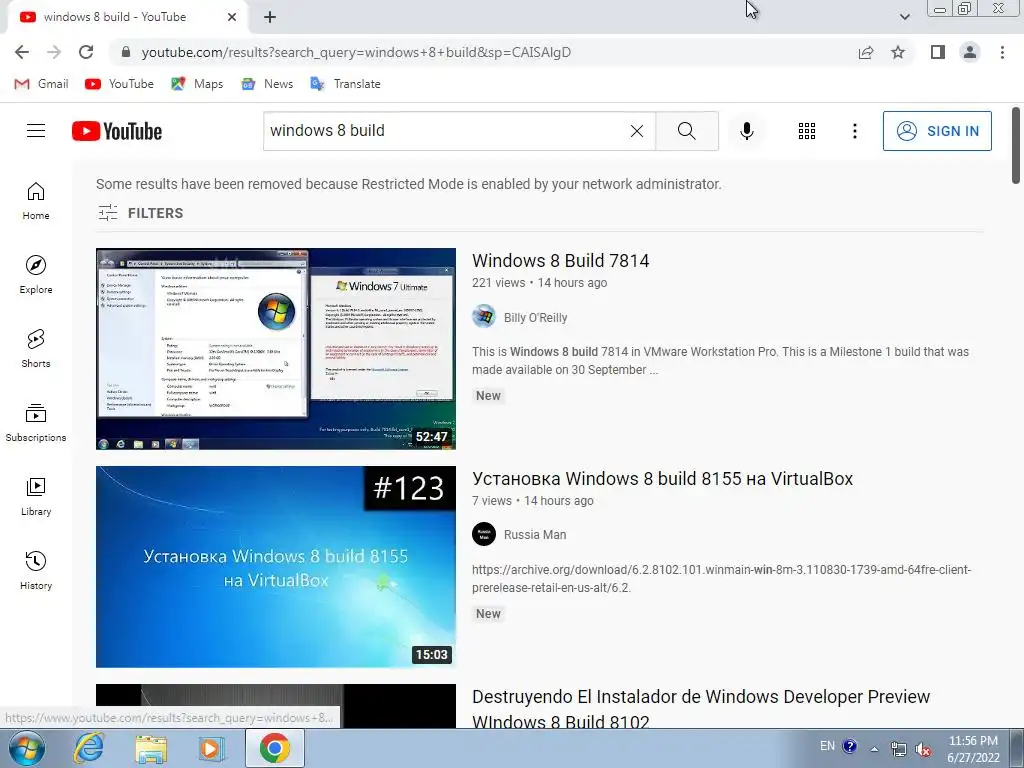Clear the search box with the X
Screen dimensions: 1024x768
pos(637,131)
